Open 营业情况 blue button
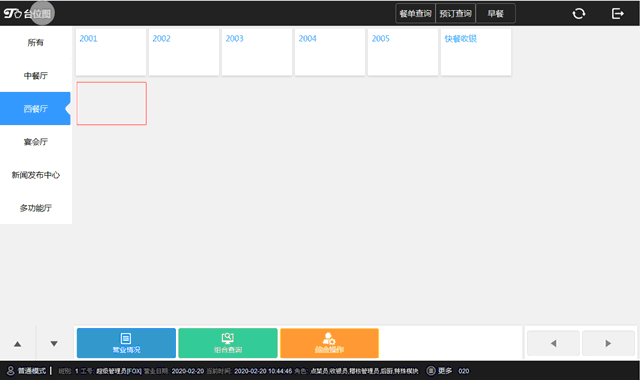The image size is (640, 380). tap(126, 343)
